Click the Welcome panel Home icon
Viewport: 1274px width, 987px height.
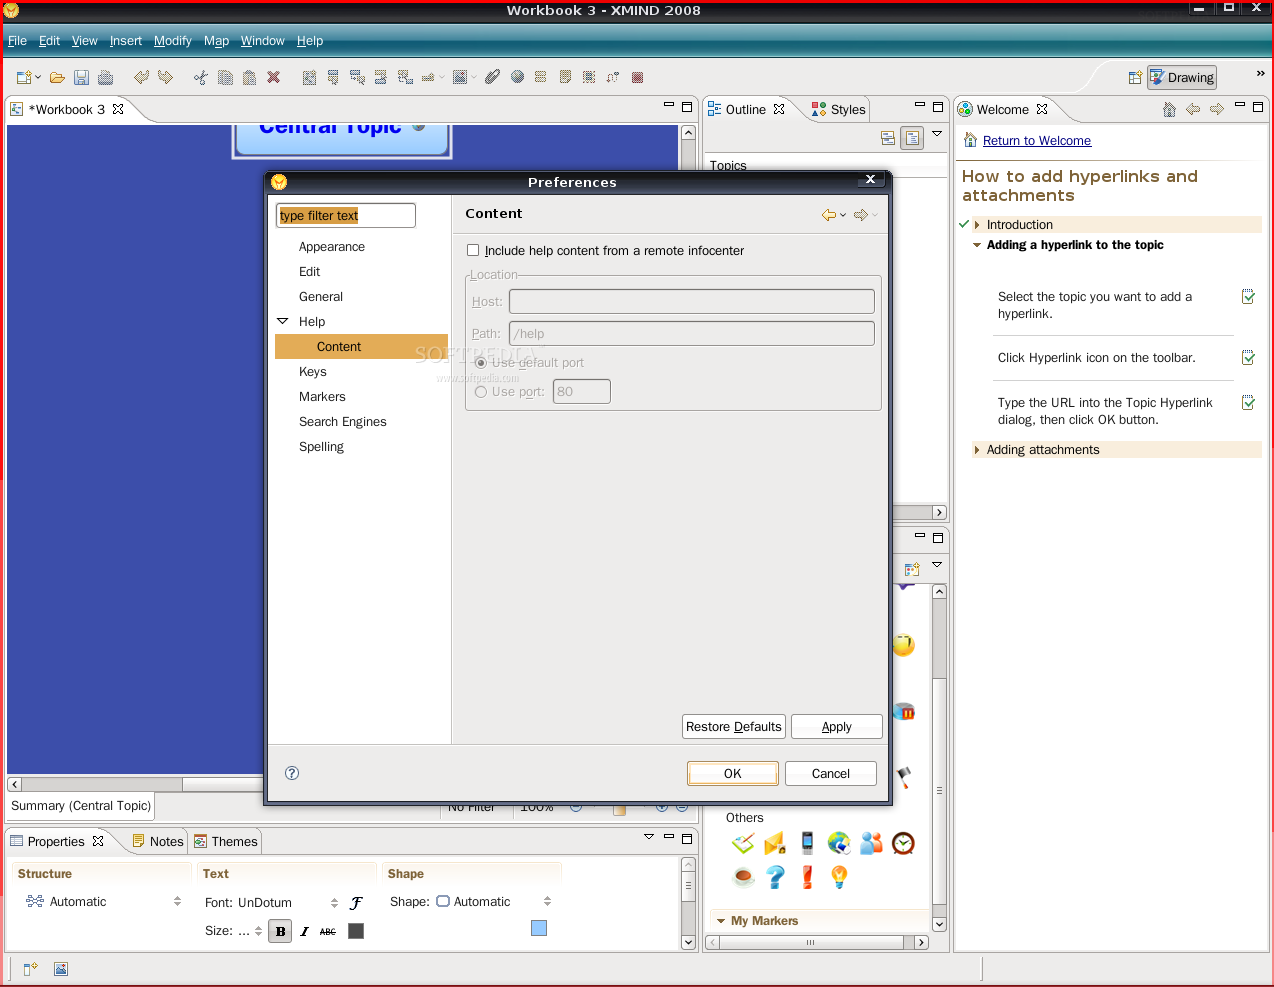(1169, 109)
